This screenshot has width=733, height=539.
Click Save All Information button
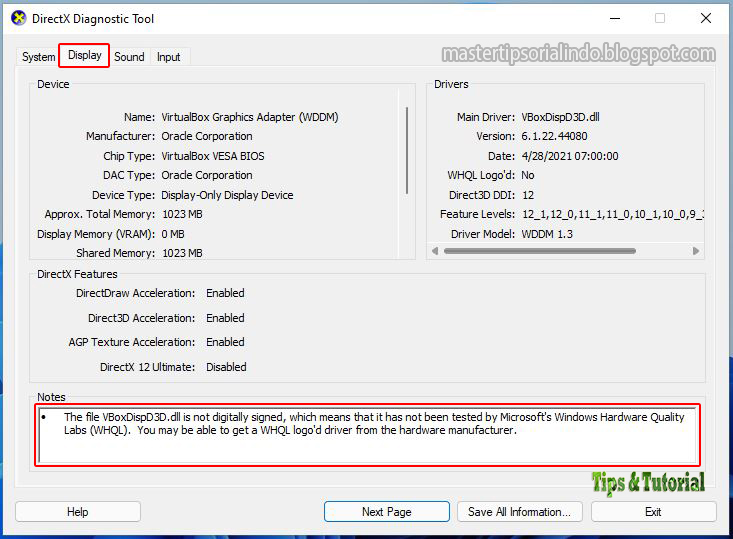[x=519, y=512]
